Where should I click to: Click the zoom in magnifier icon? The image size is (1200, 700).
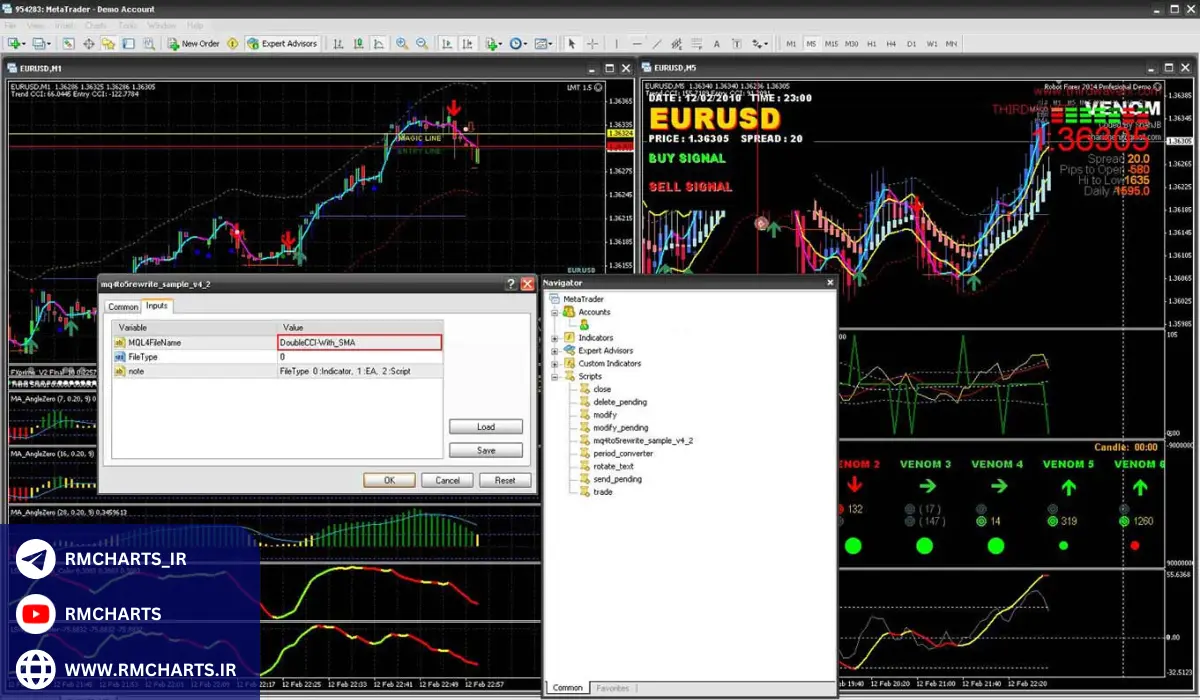coord(401,44)
